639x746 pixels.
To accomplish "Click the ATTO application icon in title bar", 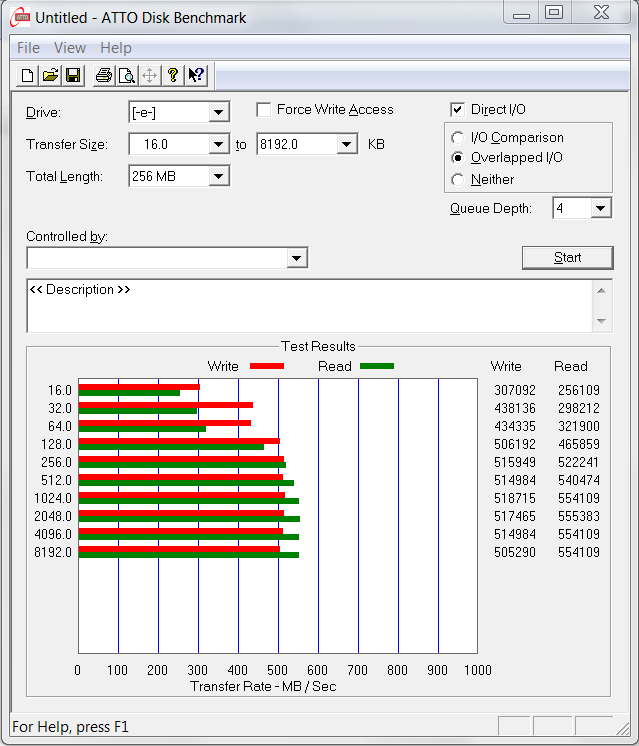I will pyautogui.click(x=20, y=17).
